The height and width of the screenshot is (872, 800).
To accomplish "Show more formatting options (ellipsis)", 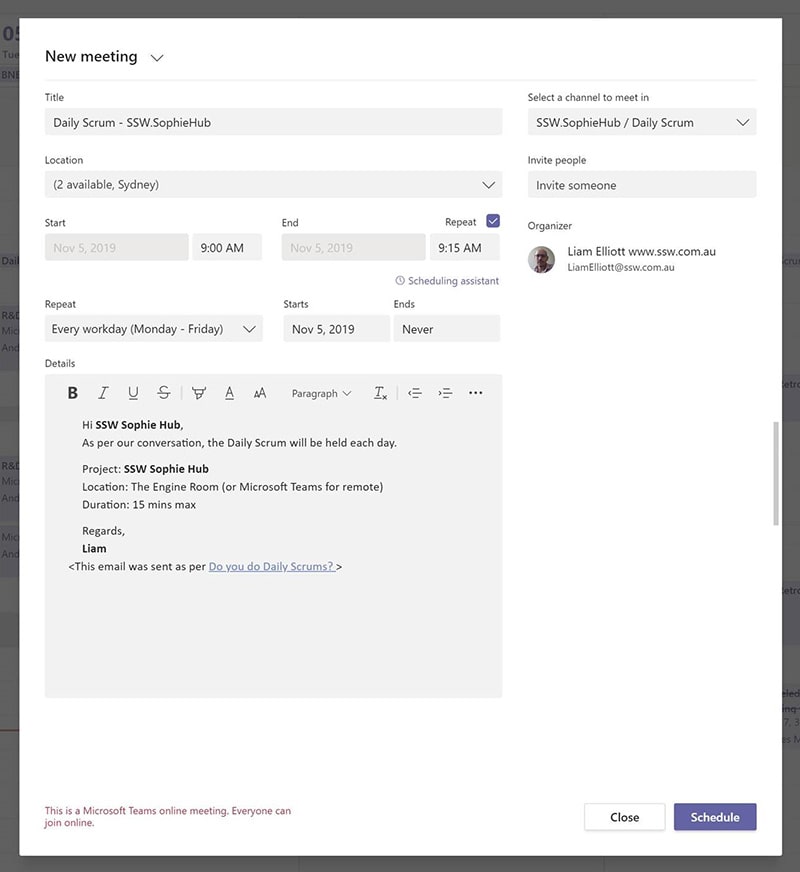I will tap(476, 393).
